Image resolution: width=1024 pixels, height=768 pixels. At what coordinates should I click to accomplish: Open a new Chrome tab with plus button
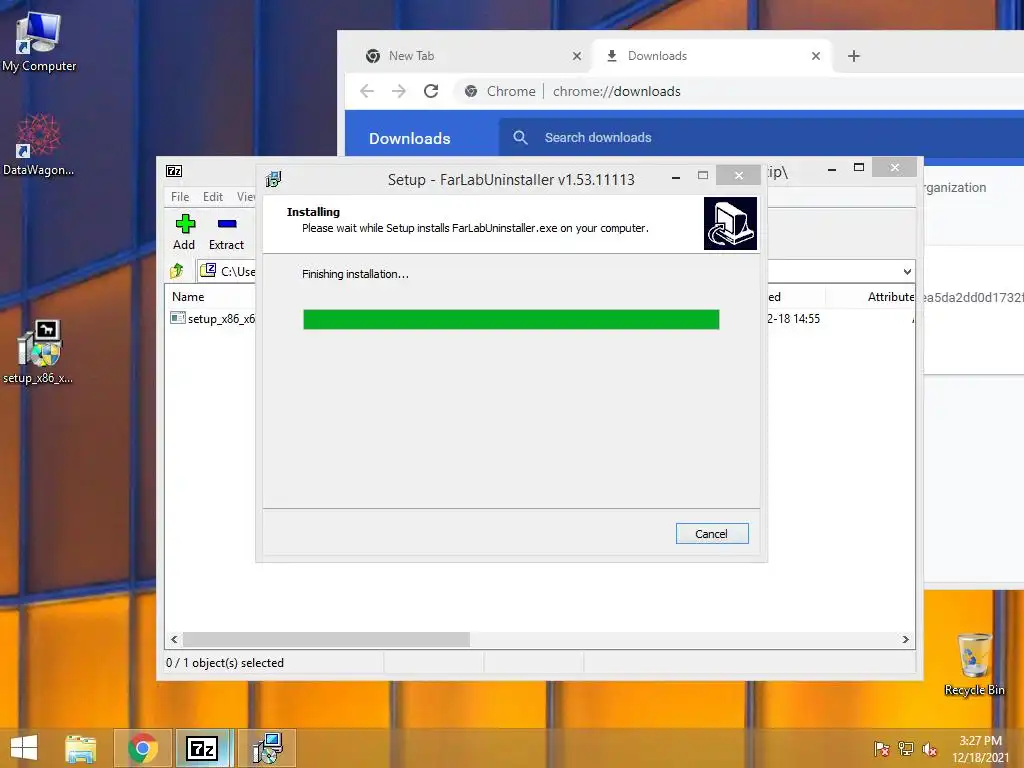(854, 56)
